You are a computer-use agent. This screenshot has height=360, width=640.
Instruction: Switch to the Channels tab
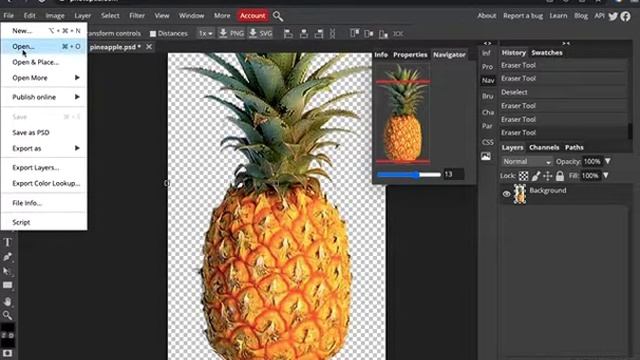[x=544, y=147]
